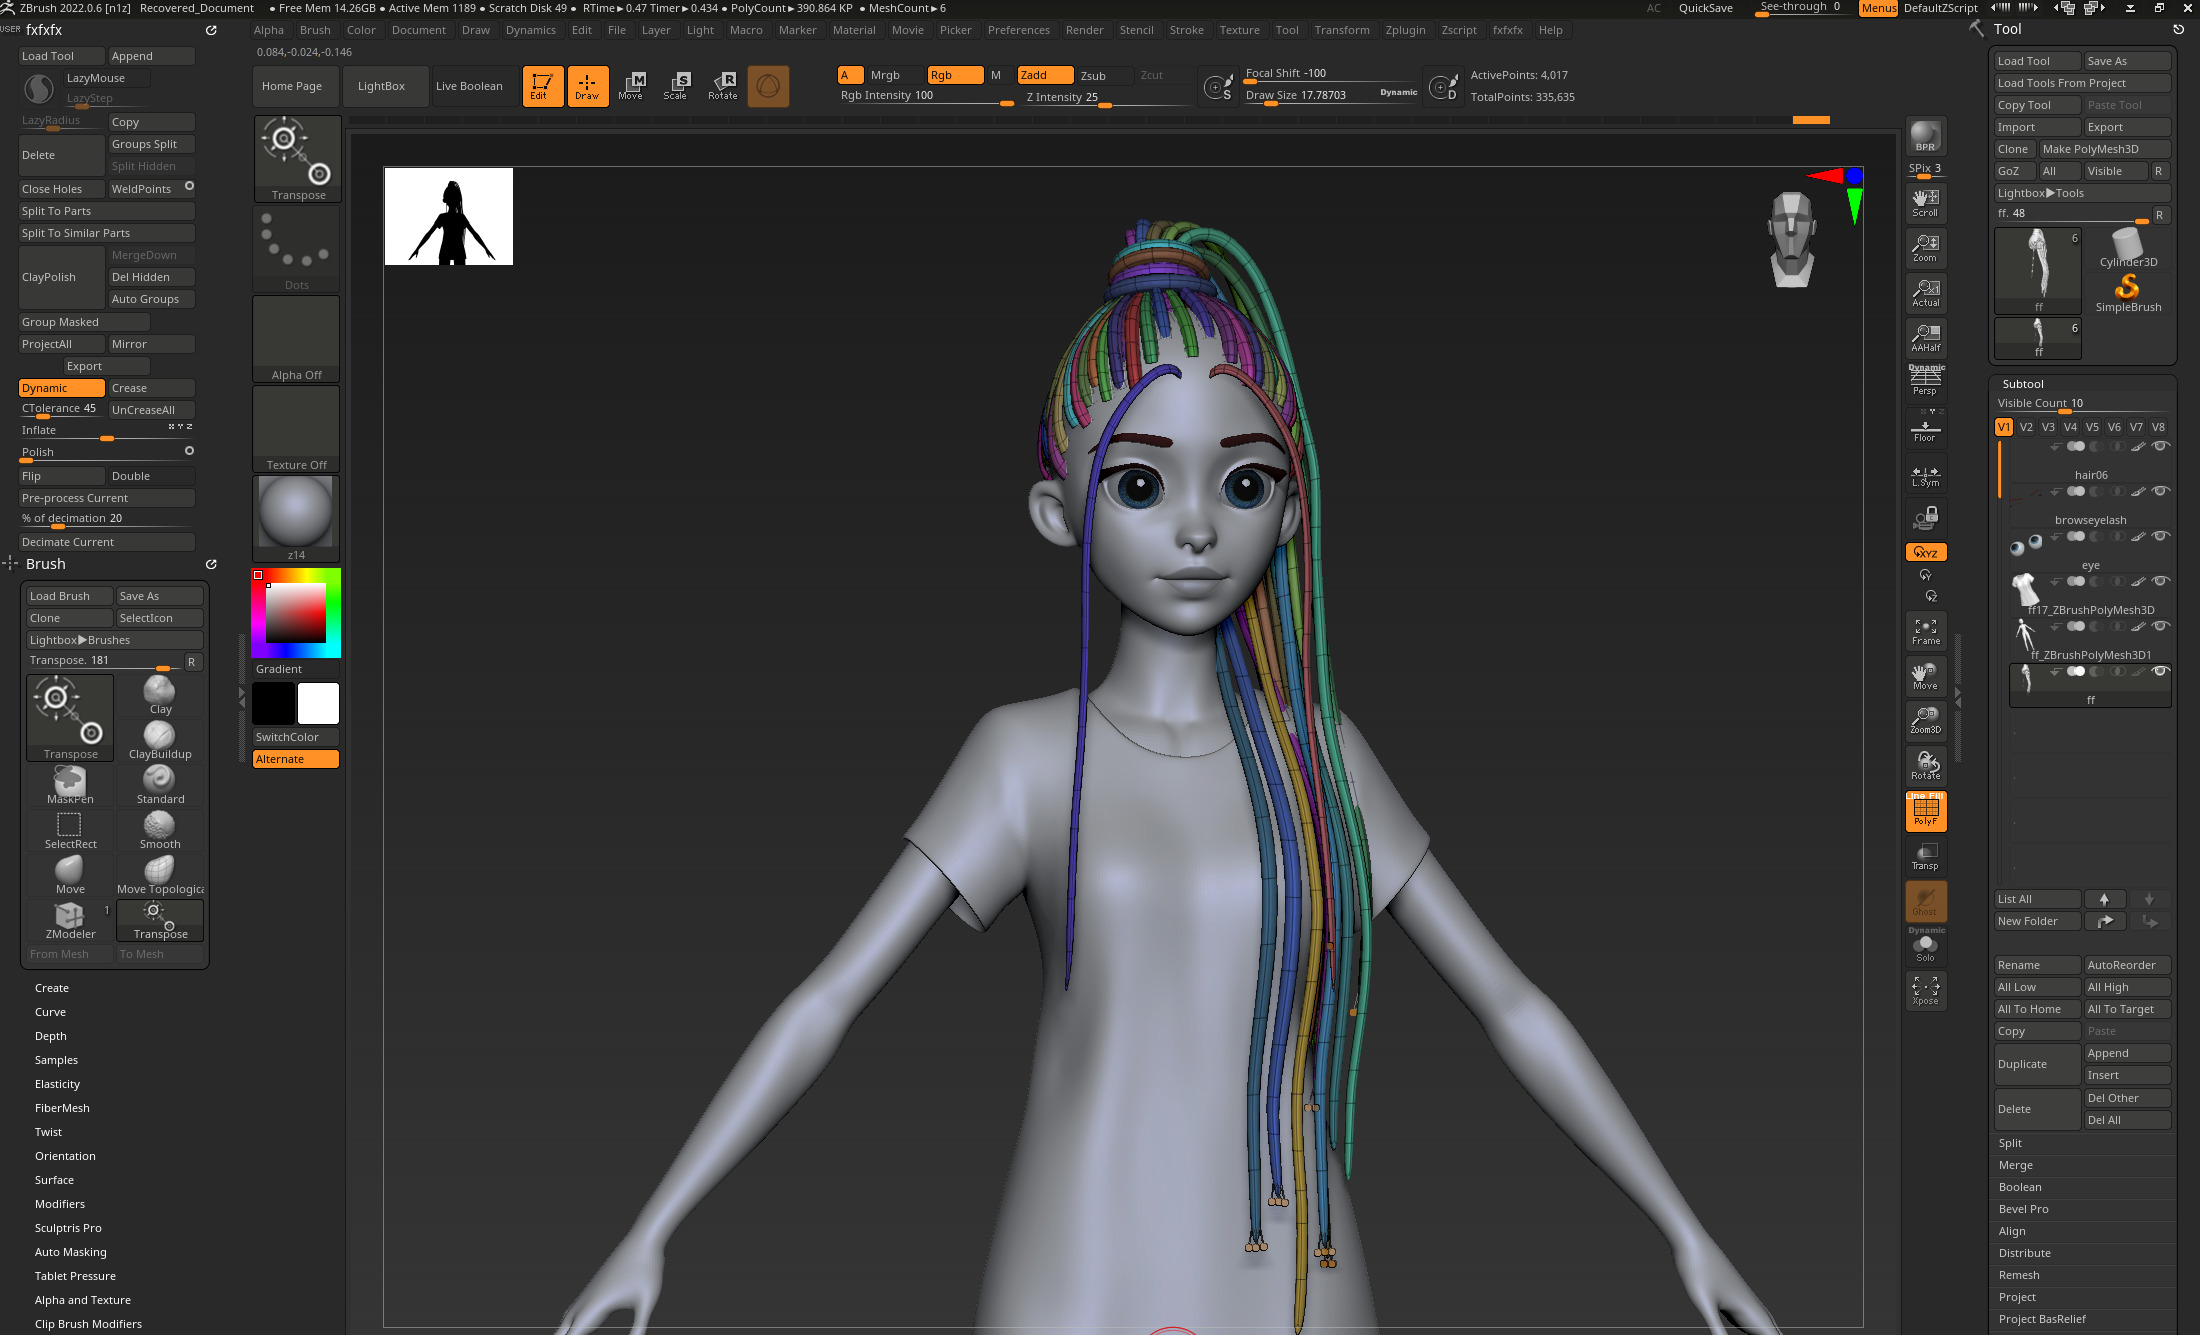
Task: Open the Alpha menu
Action: pyautogui.click(x=269, y=30)
